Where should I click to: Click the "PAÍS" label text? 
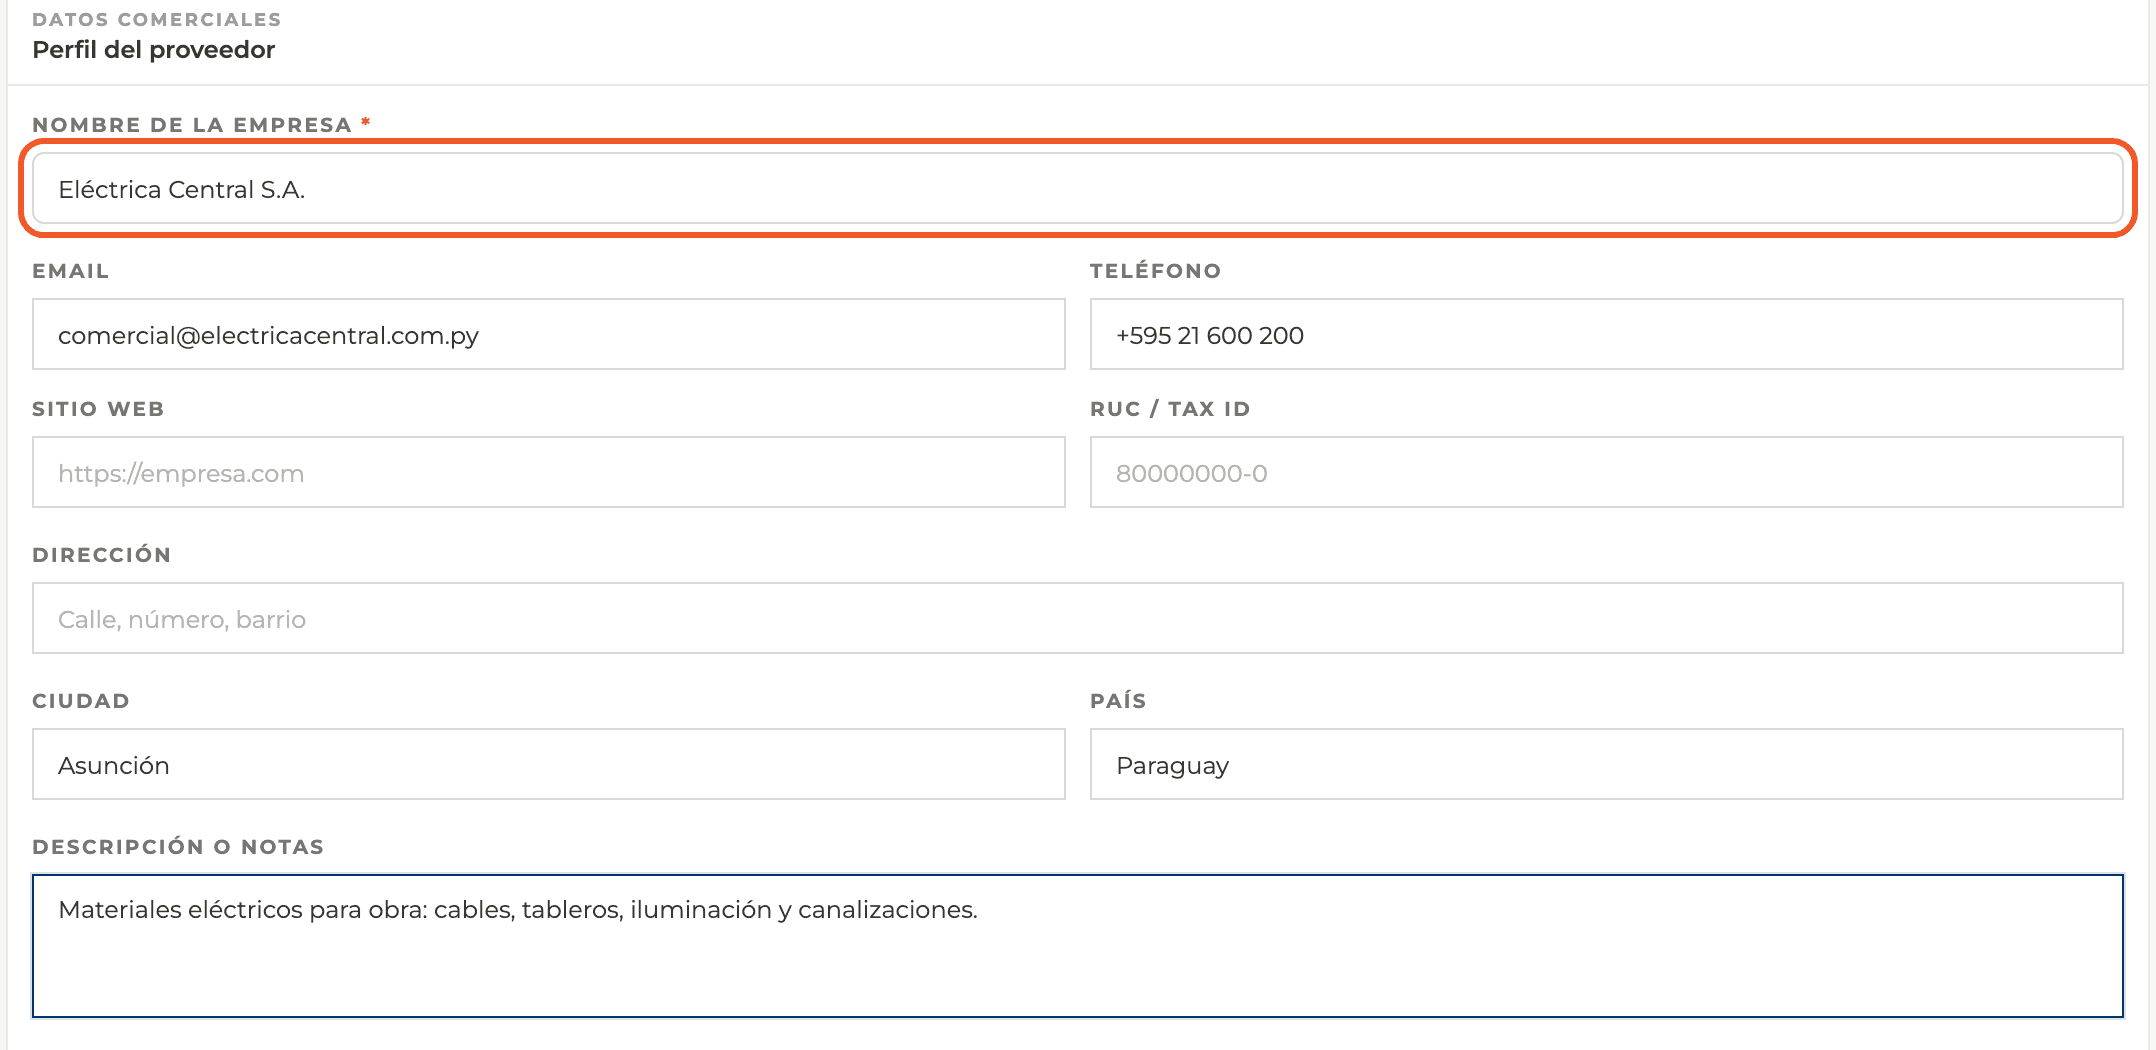click(1118, 701)
